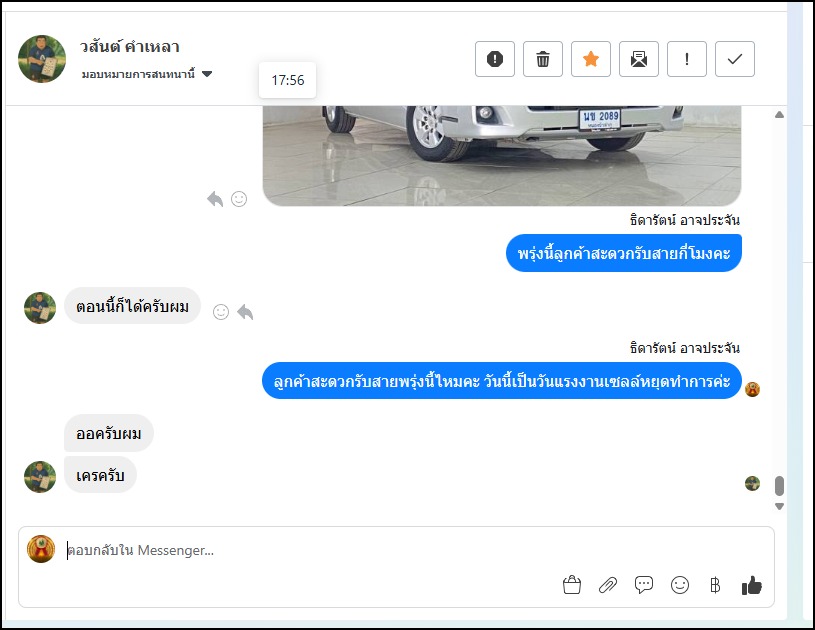The image size is (815, 630).
Task: Select message พรุ่งนี้ลูกค้าสะดวกรับสายกี่โมงคะ
Action: pos(624,253)
